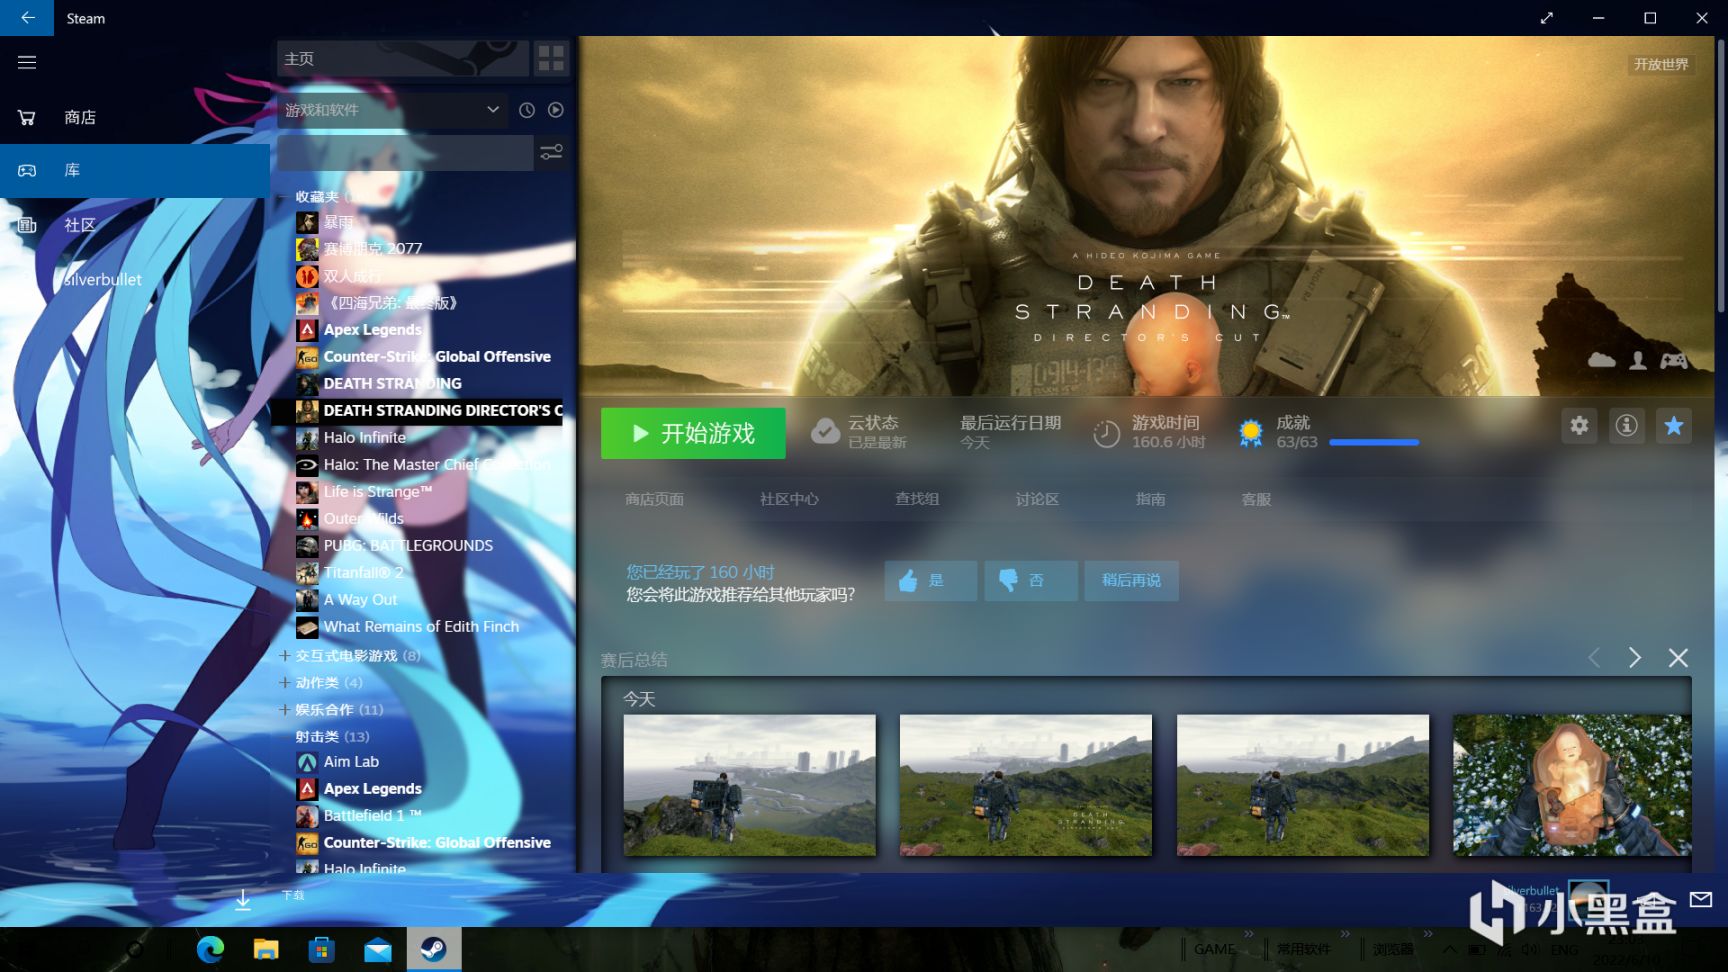This screenshot has height=972, width=1728.
Task: Click the 主页 home button
Action: coord(402,59)
